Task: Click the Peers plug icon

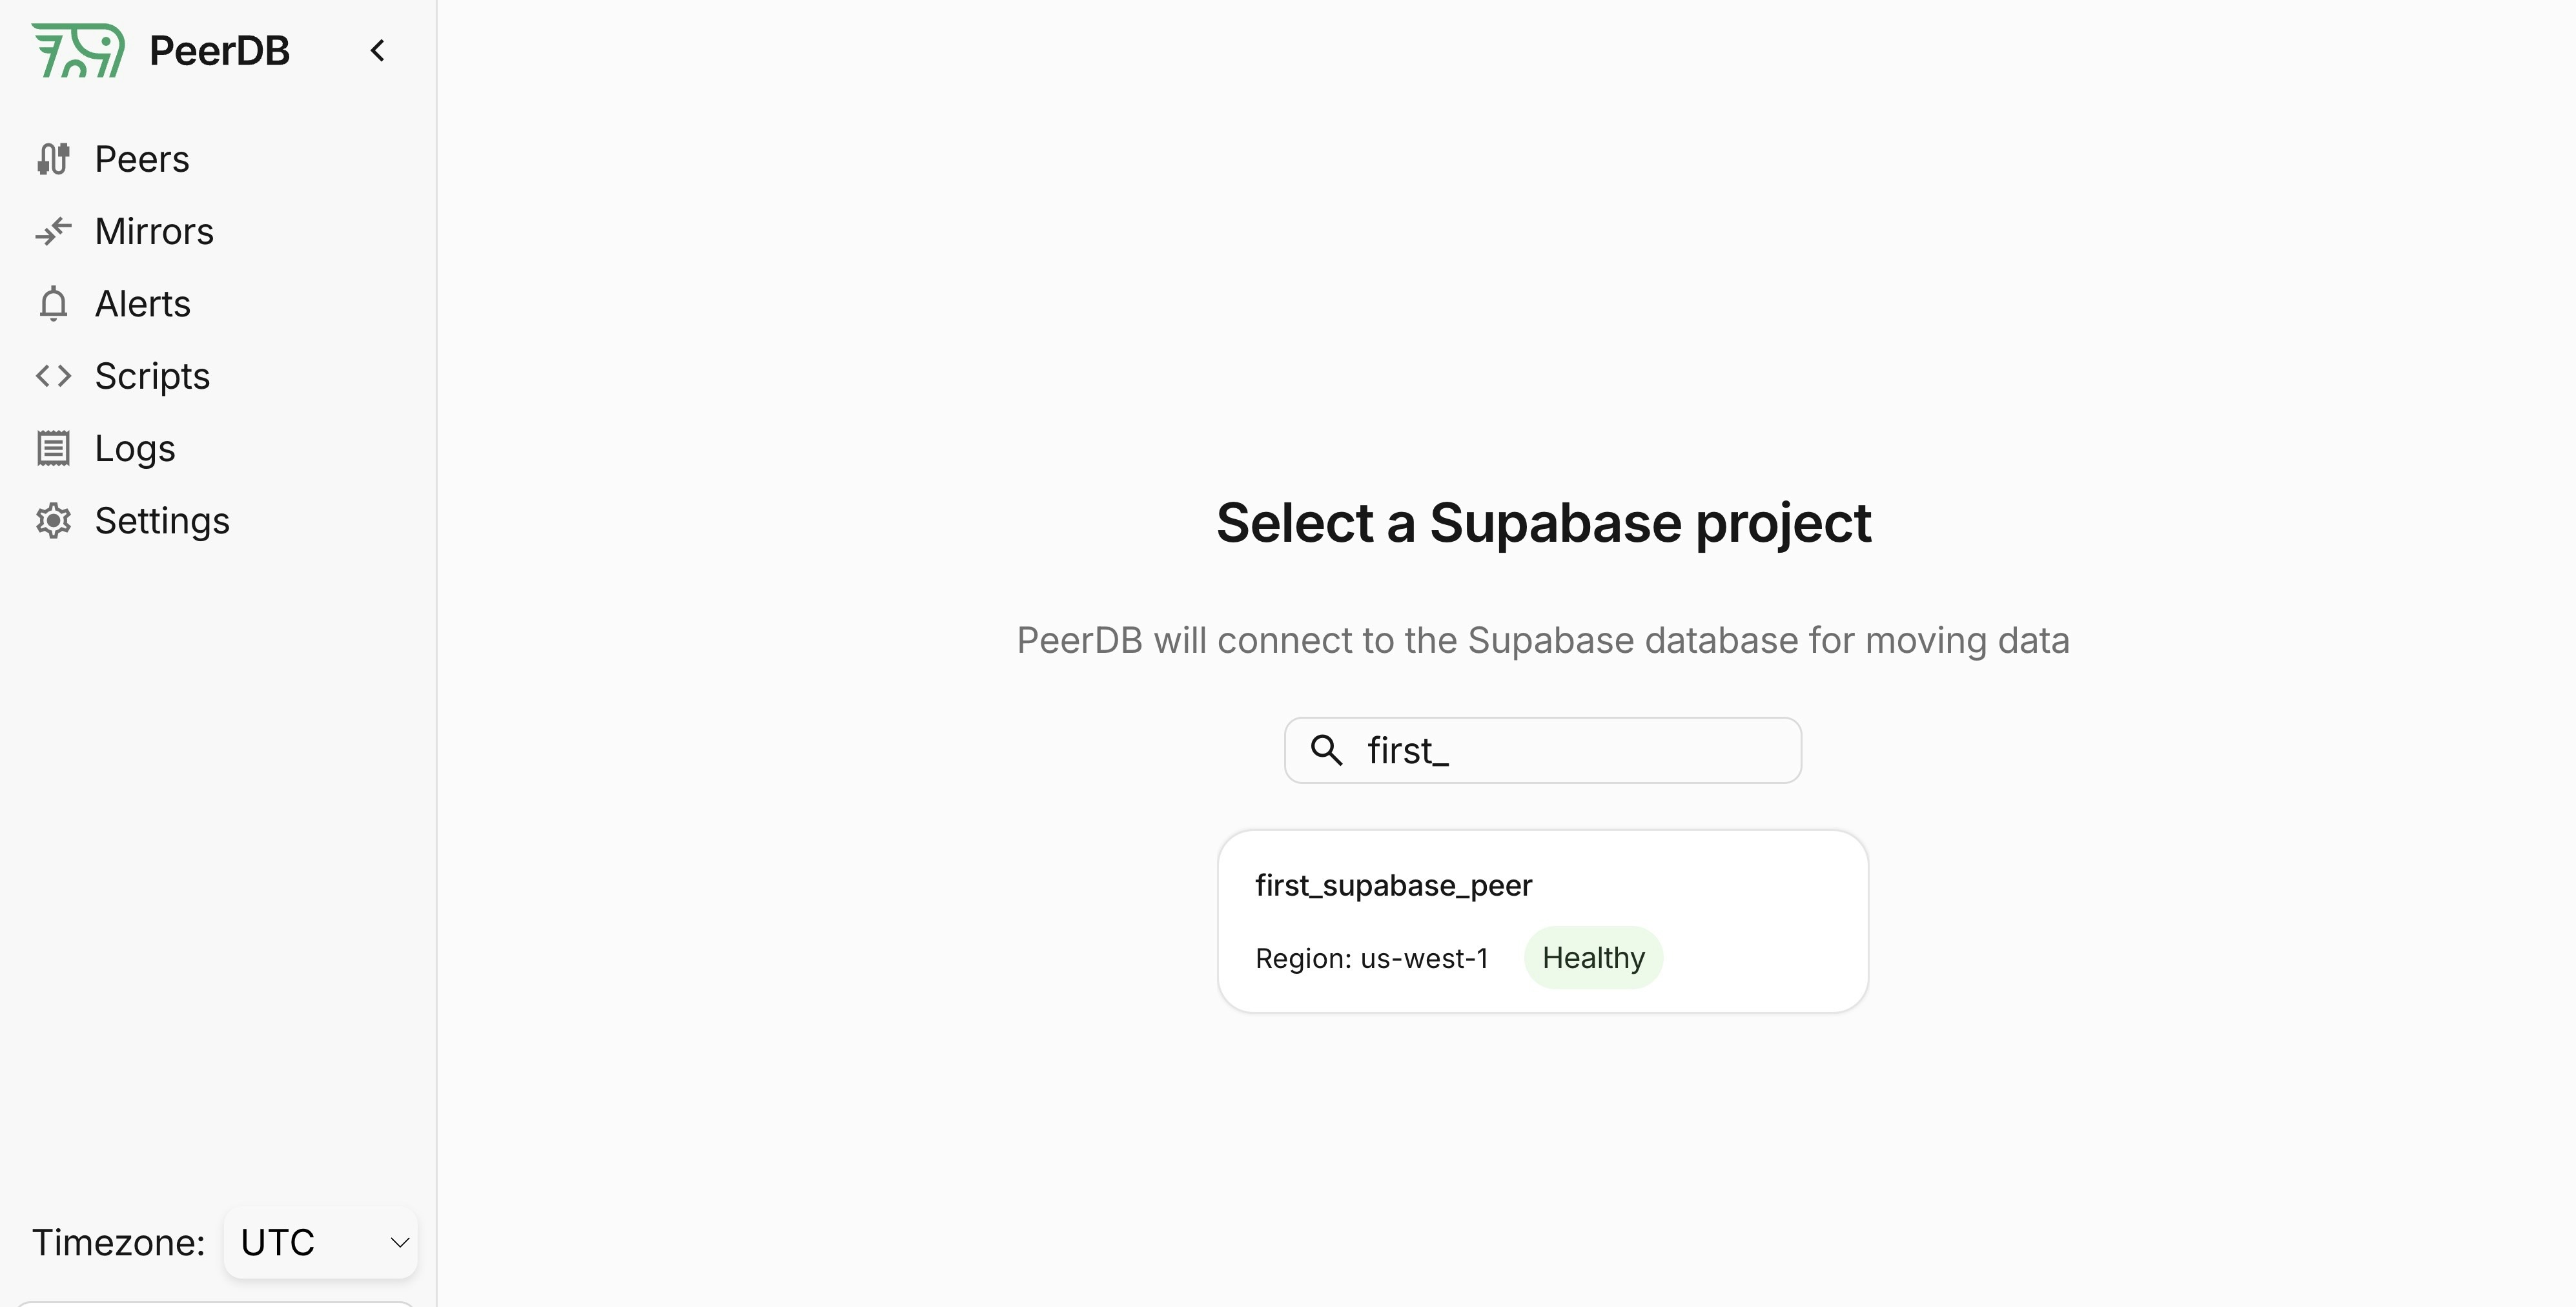Action: (x=53, y=159)
